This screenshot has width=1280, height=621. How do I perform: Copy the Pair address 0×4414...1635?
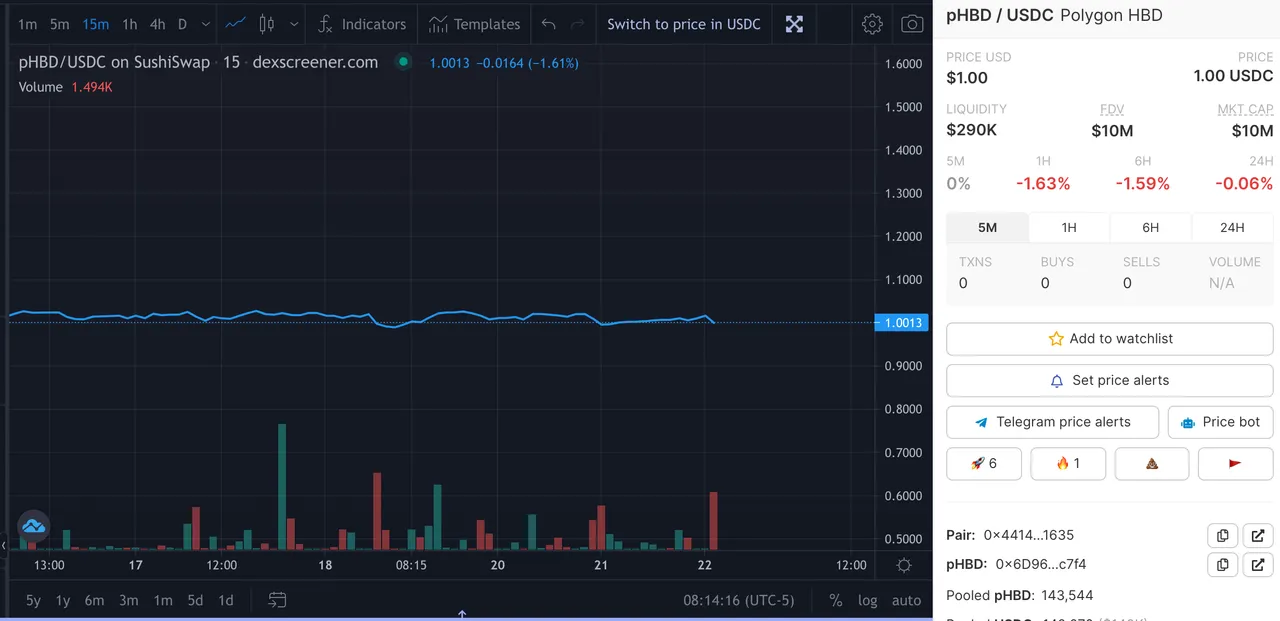pyautogui.click(x=1222, y=535)
